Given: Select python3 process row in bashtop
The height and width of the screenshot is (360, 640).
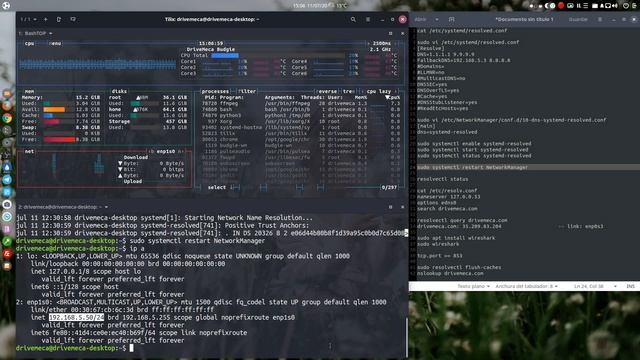Looking at the screenshot, I should 301,115.
